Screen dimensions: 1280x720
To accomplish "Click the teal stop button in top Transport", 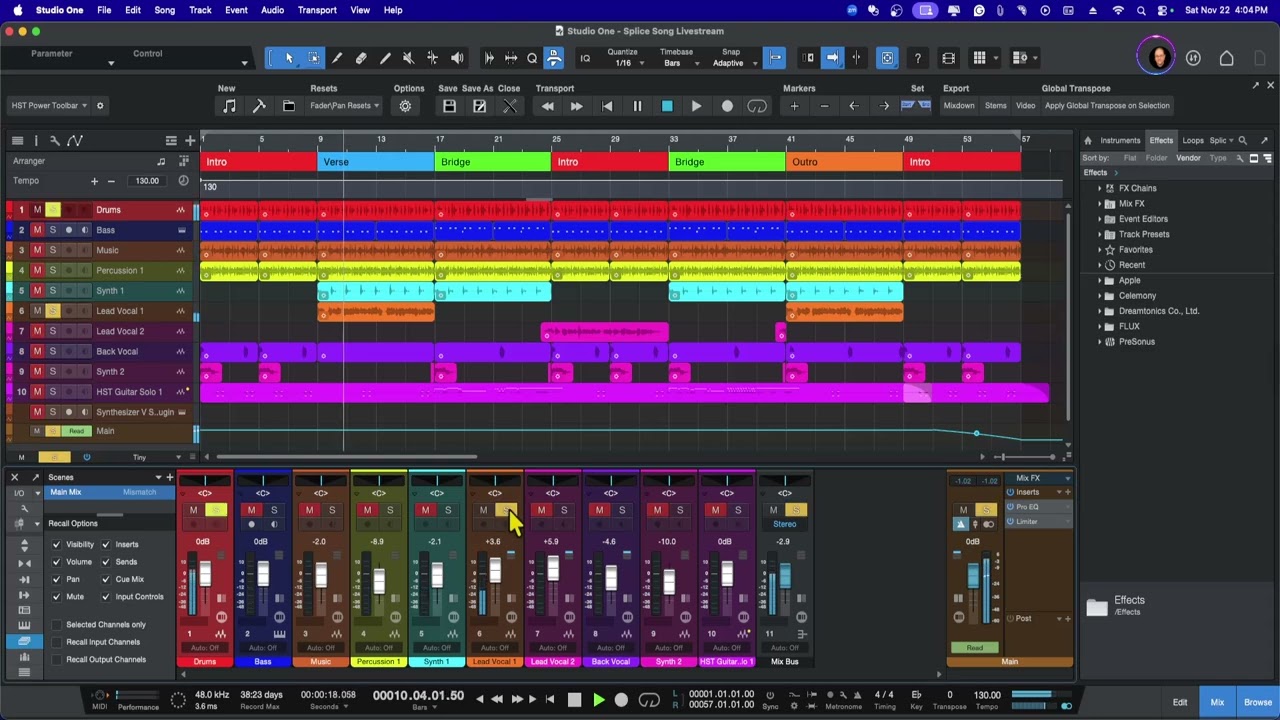I will [667, 106].
